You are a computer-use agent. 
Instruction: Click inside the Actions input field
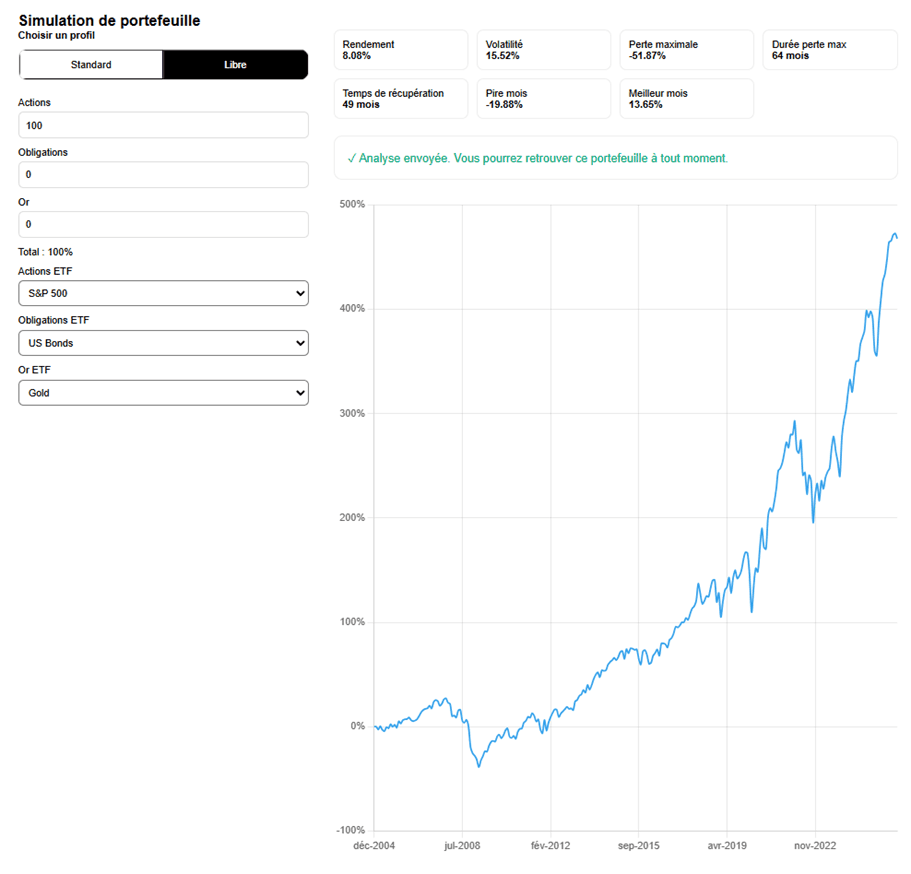tap(163, 124)
